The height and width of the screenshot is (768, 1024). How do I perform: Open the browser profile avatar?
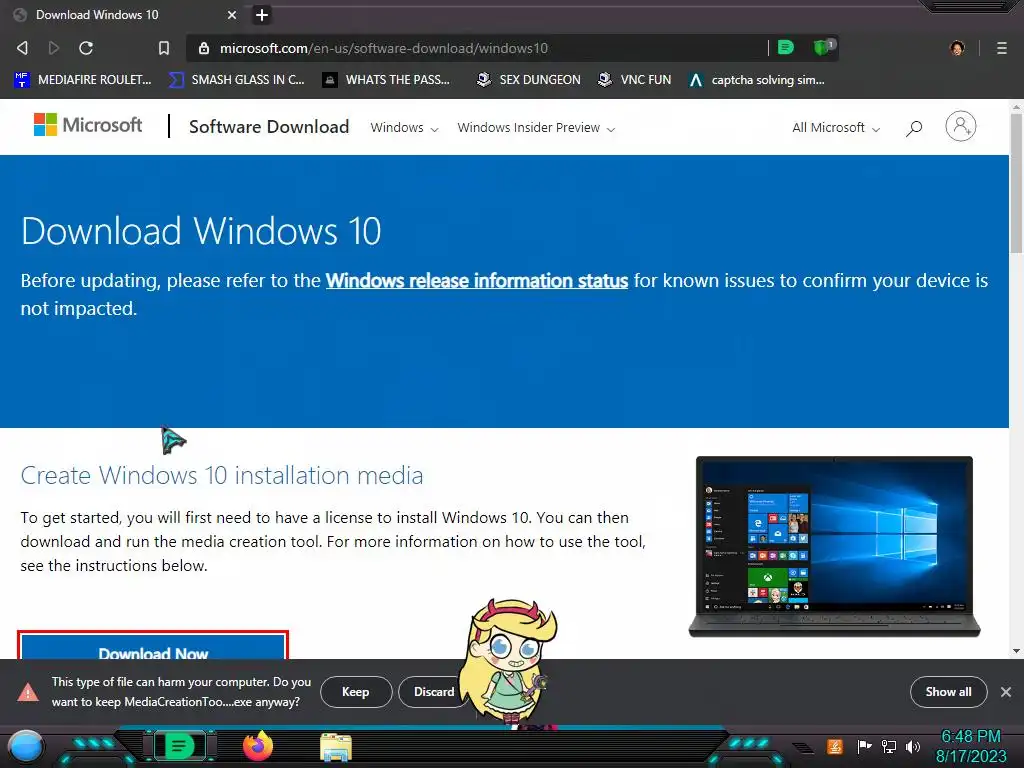point(957,48)
